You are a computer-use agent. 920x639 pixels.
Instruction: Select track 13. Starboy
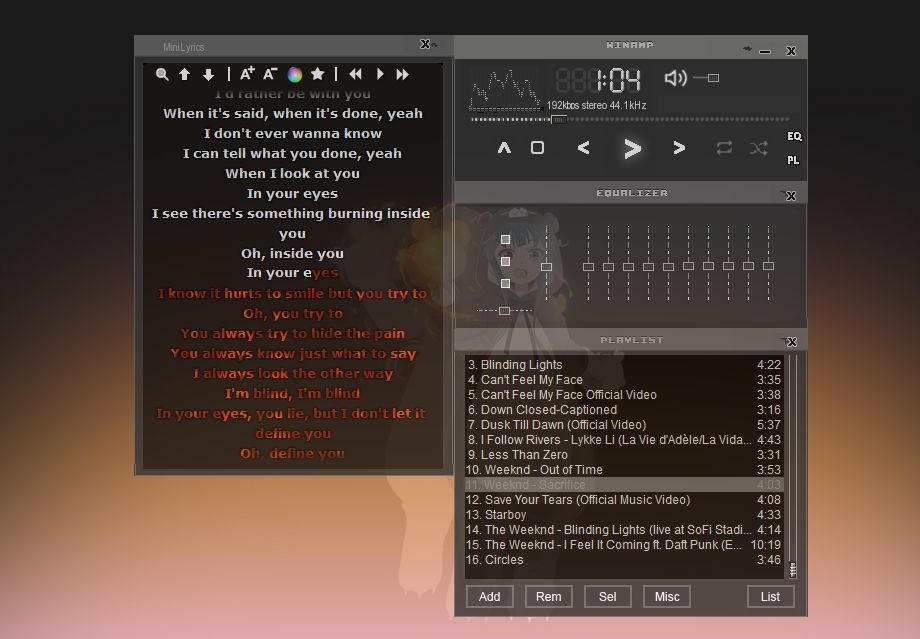[x=624, y=515]
